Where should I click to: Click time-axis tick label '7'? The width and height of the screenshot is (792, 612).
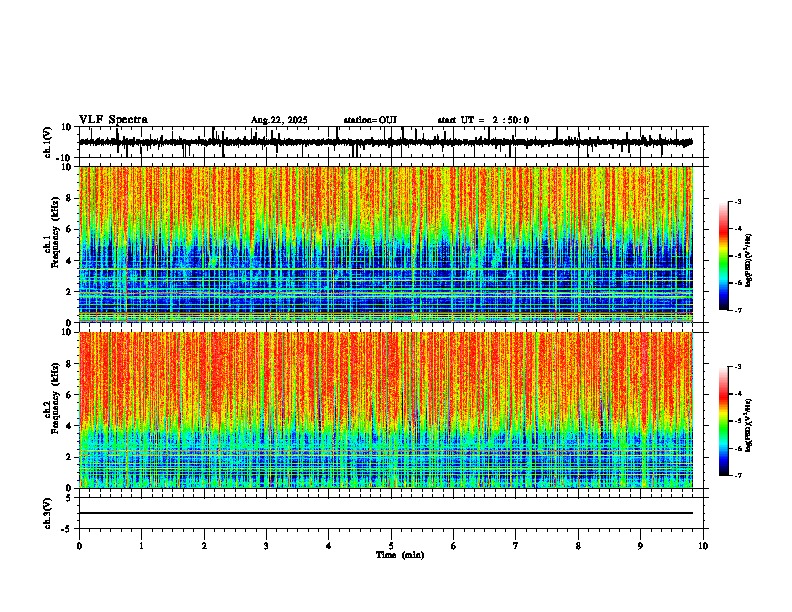coord(516,546)
